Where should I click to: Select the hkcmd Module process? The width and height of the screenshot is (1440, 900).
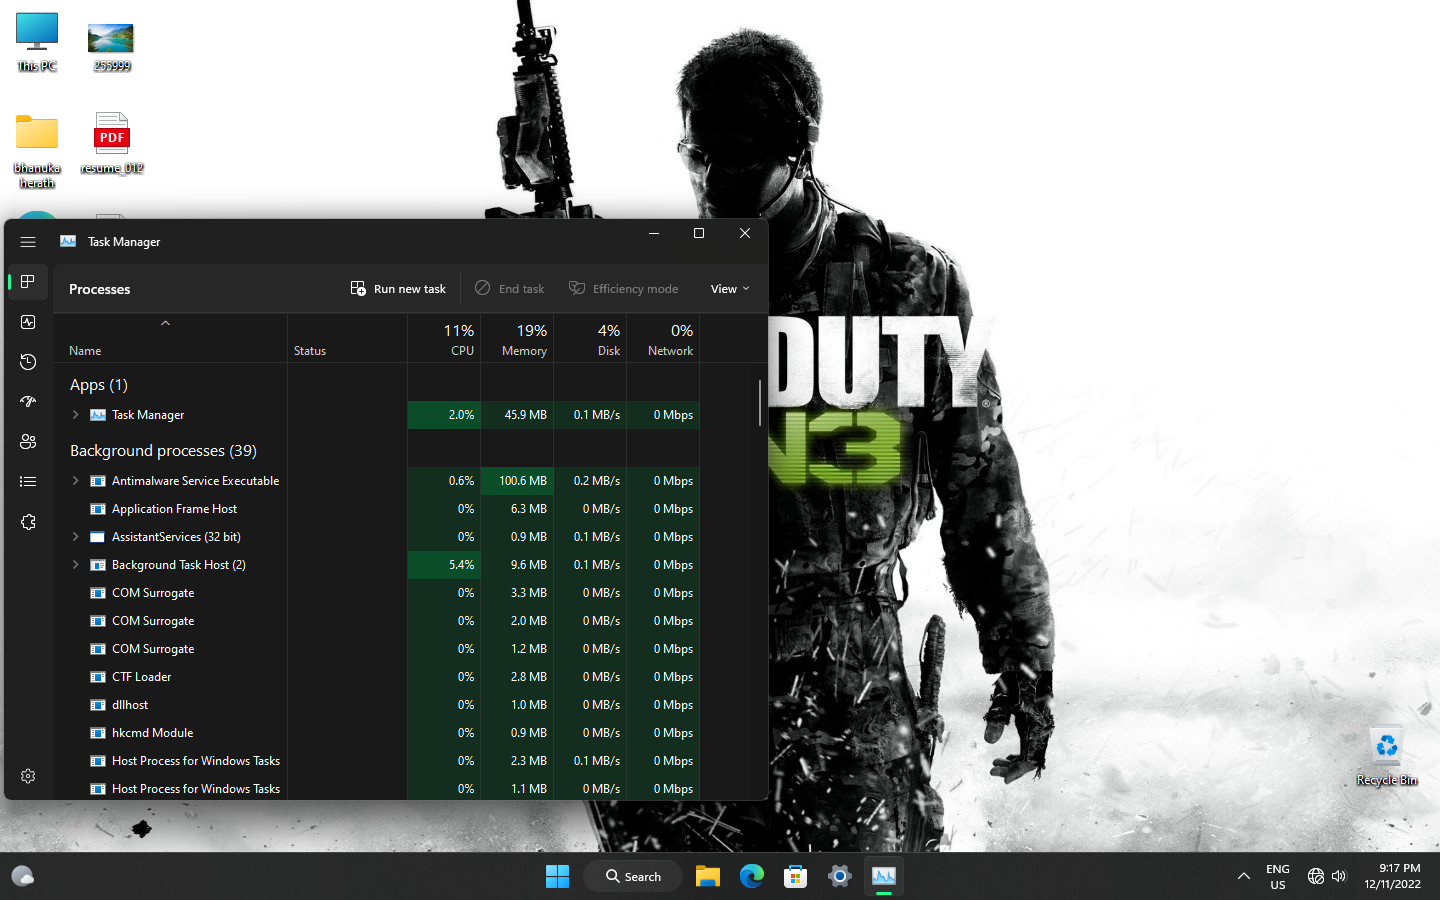376,733
